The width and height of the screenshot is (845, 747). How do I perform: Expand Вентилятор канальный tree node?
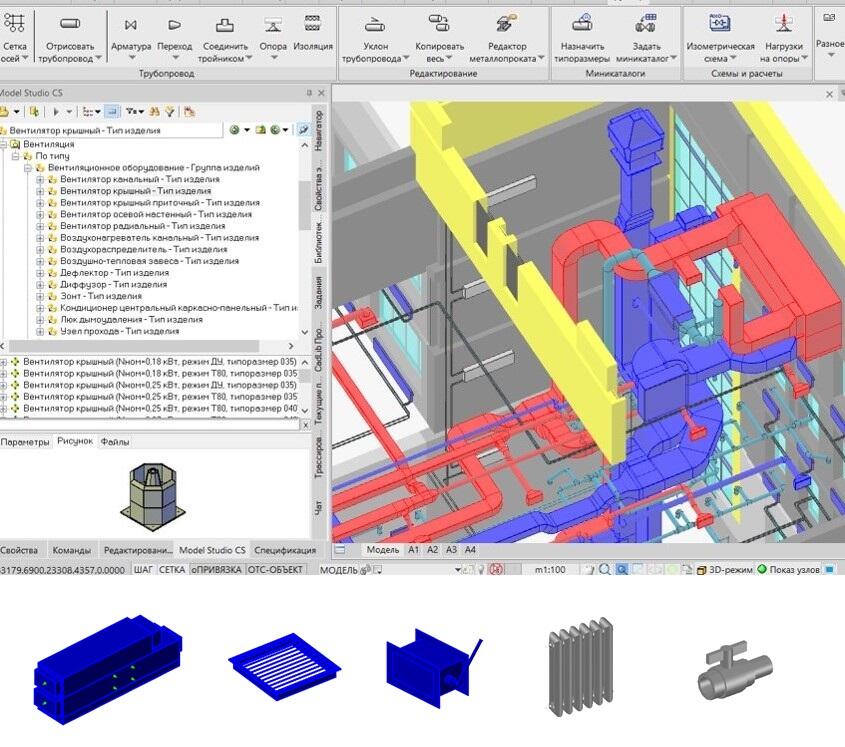[x=41, y=179]
